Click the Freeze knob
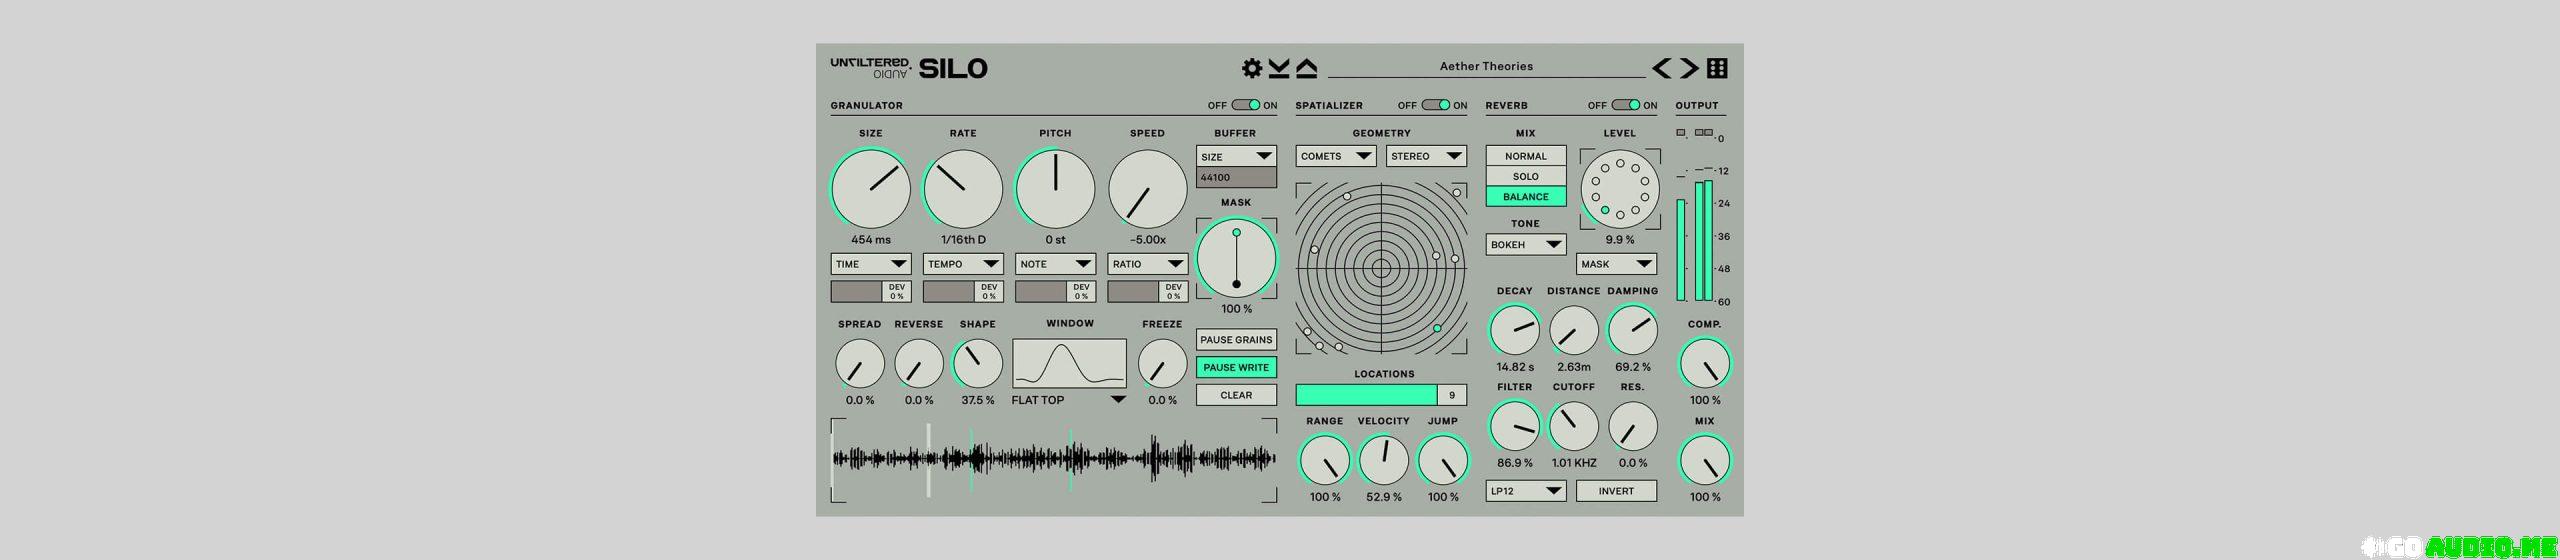2560x560 pixels. tap(1162, 363)
